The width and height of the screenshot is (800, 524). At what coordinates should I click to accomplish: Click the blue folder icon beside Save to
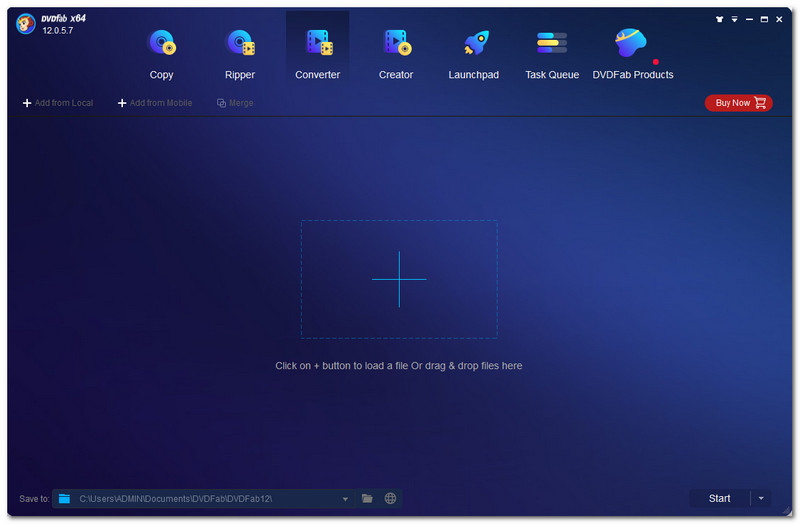click(x=64, y=499)
